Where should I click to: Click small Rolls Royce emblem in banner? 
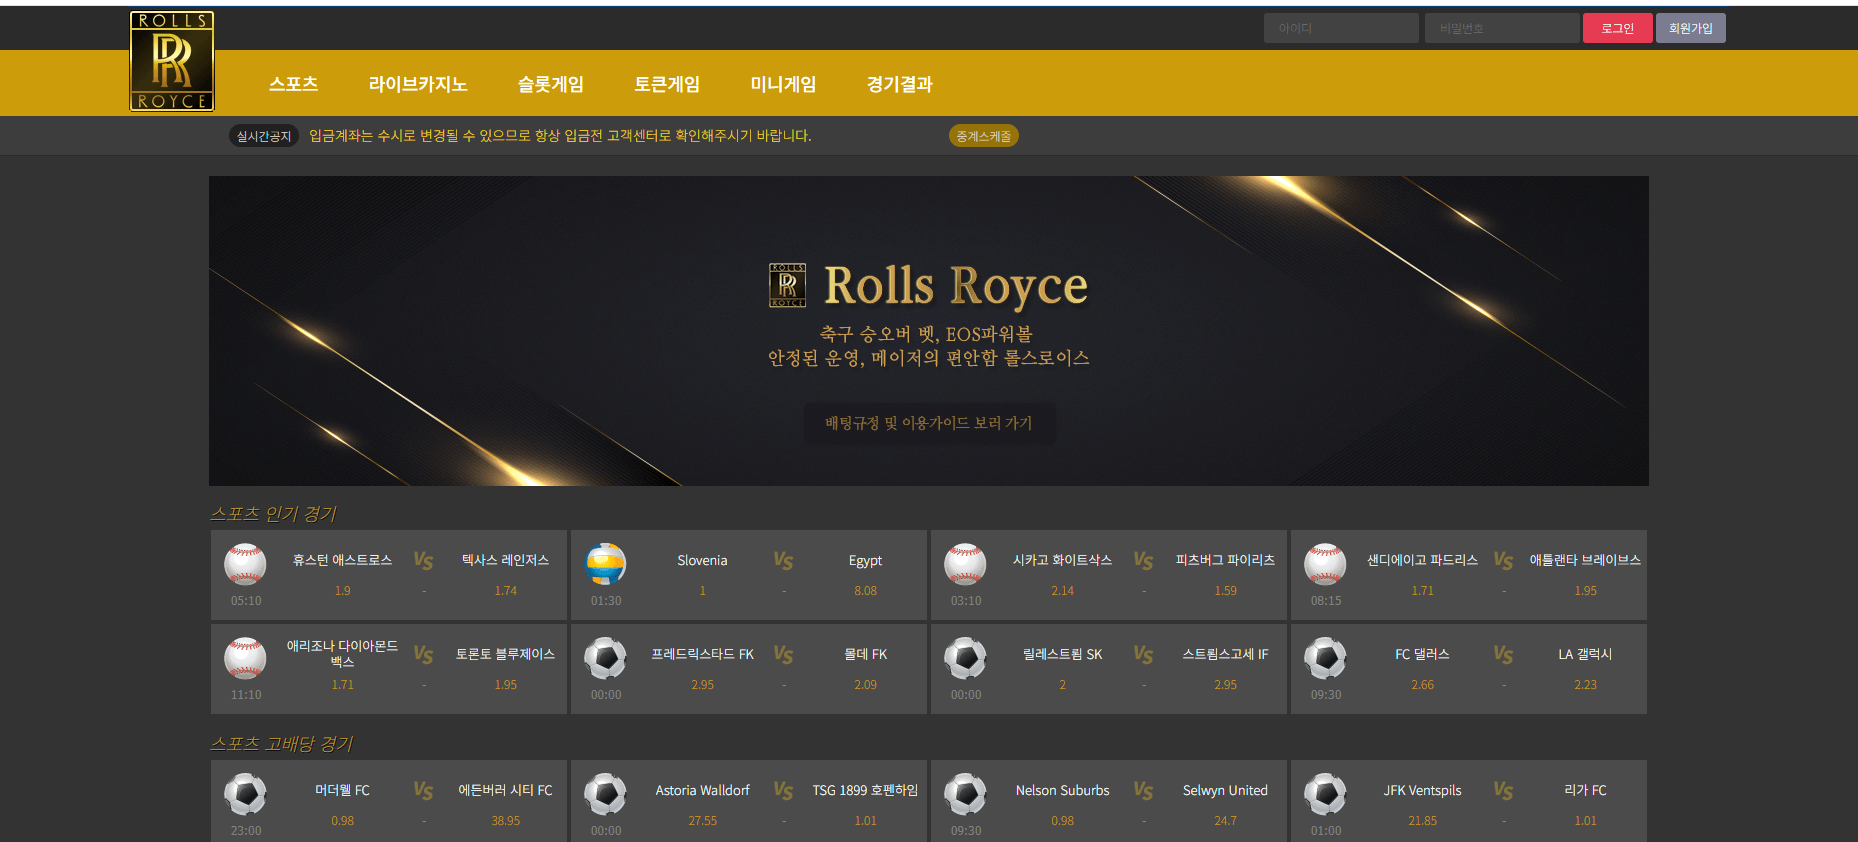(x=787, y=285)
